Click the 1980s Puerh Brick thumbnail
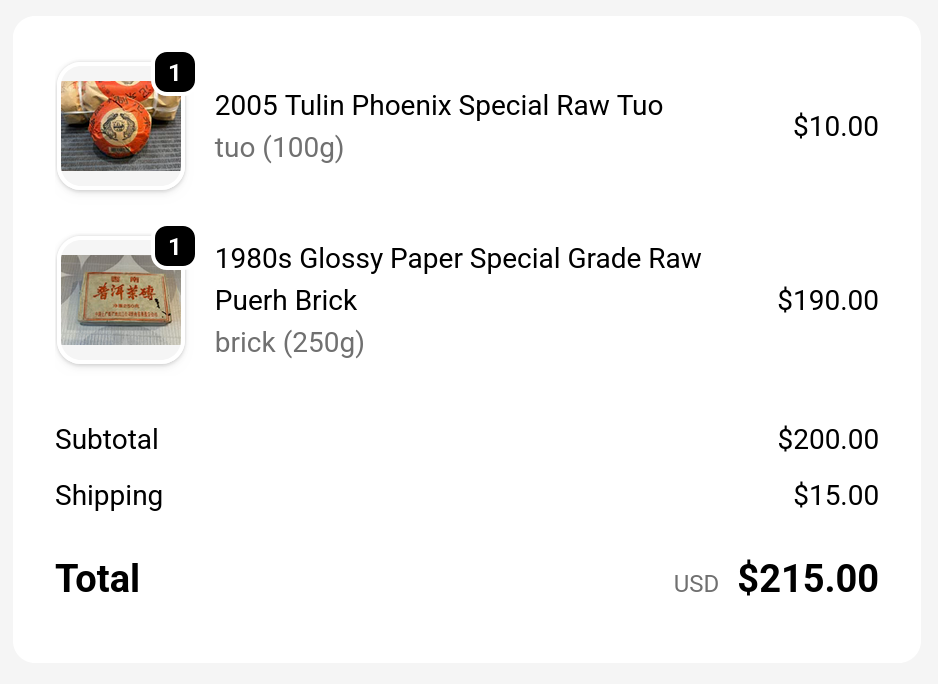 click(120, 300)
